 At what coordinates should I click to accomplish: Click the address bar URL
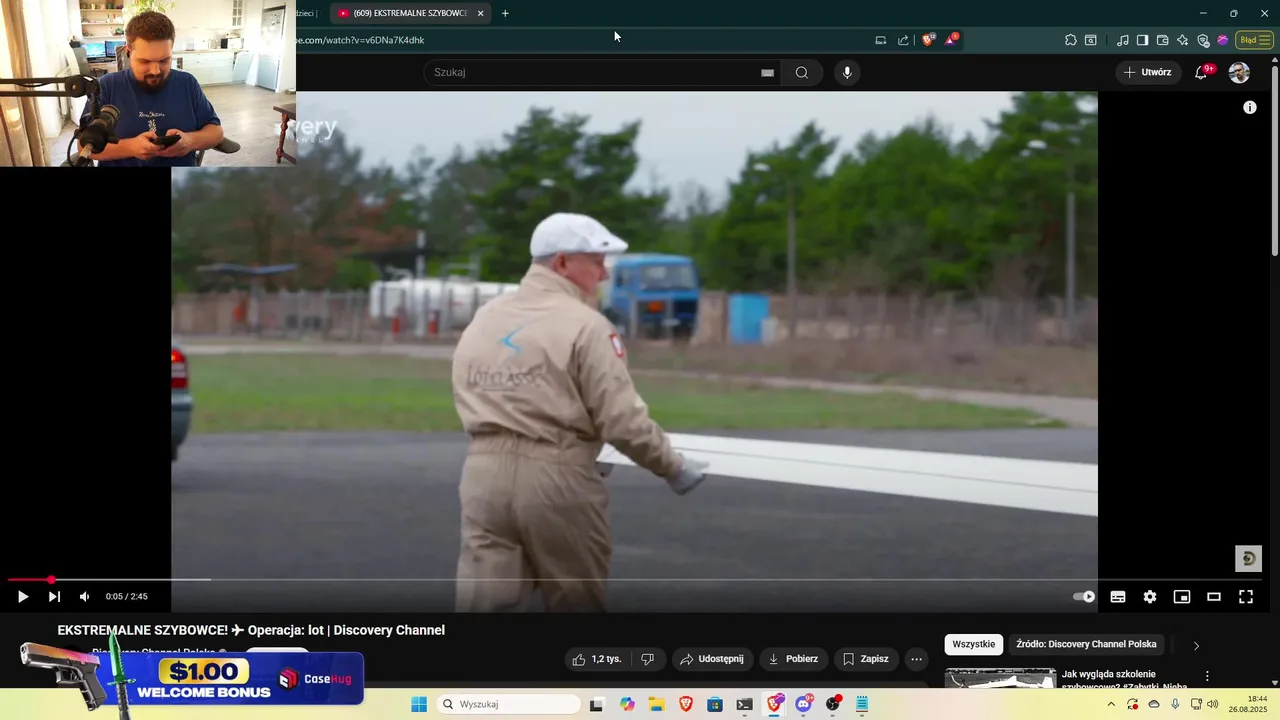click(x=362, y=40)
